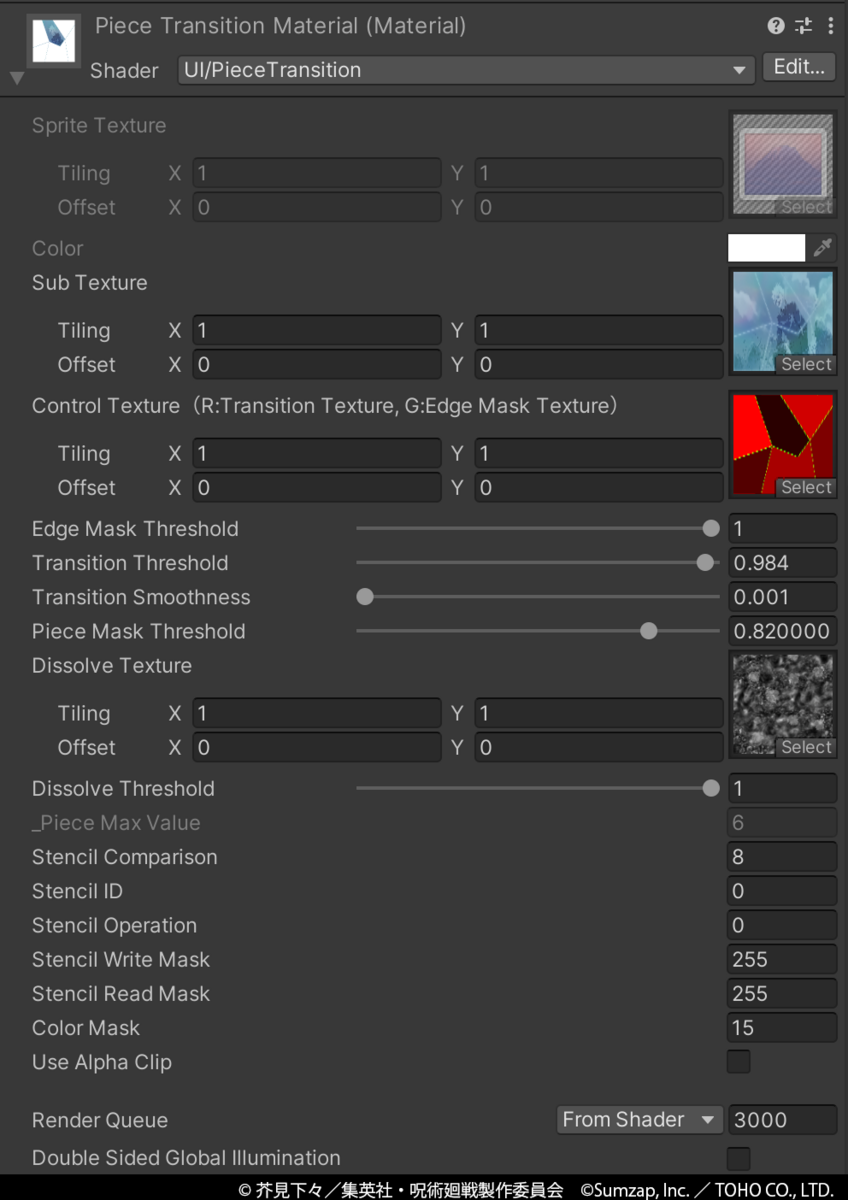This screenshot has width=848, height=1200.
Task: Click the Sub Texture Offset Y field
Action: click(599, 365)
